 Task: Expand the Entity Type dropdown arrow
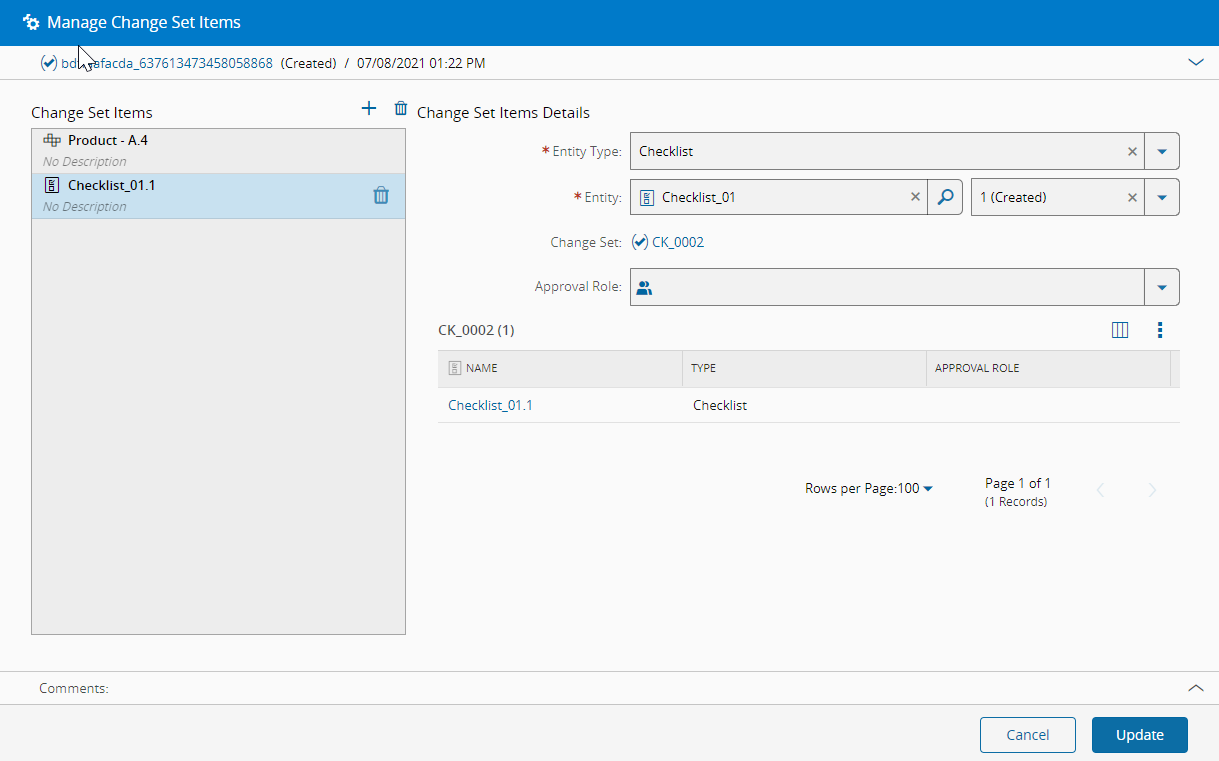(x=1162, y=152)
